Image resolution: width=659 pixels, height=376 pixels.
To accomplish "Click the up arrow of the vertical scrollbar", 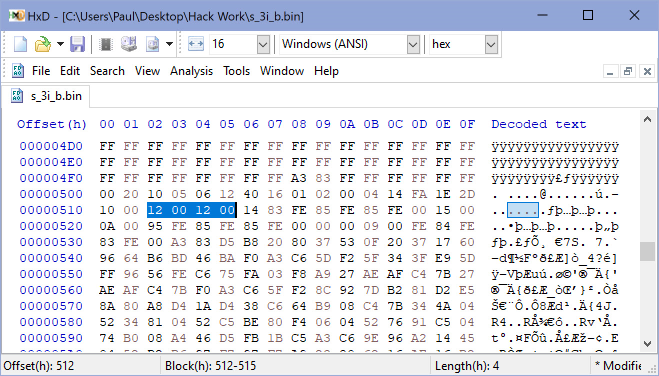I will (x=647, y=120).
